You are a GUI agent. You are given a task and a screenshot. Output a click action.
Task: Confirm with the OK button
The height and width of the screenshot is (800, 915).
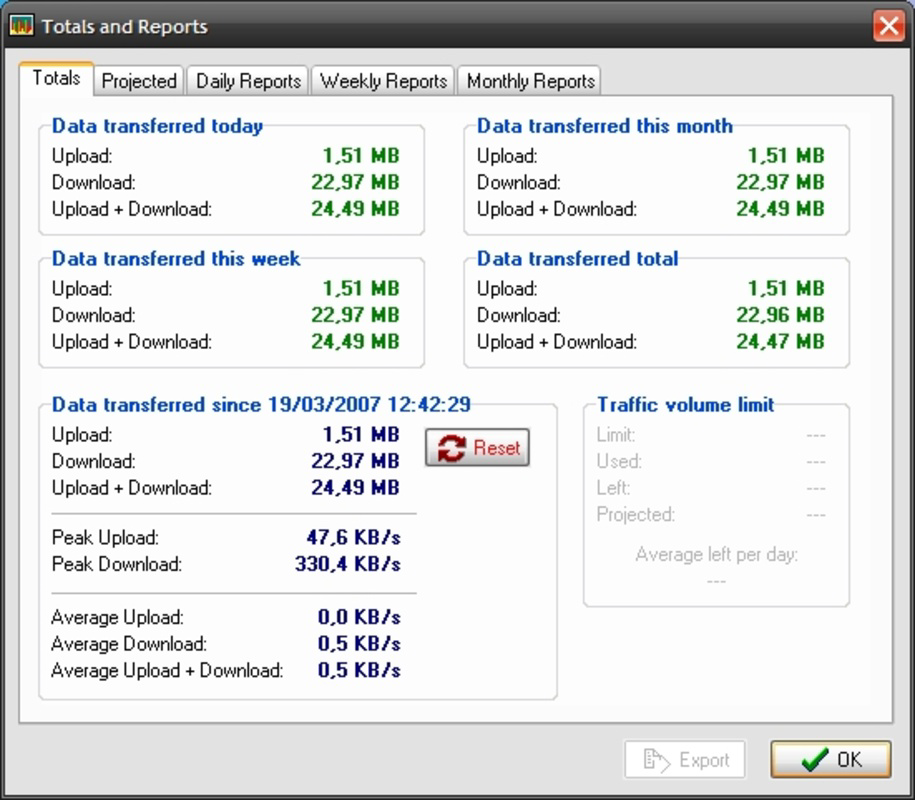point(831,760)
